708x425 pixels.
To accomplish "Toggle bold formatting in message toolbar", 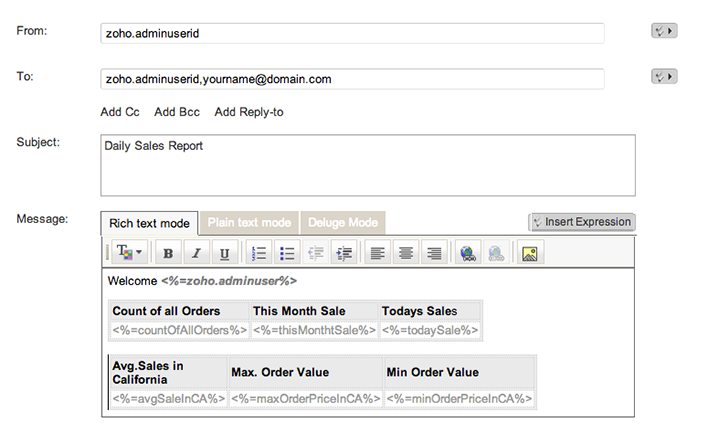I will (168, 253).
